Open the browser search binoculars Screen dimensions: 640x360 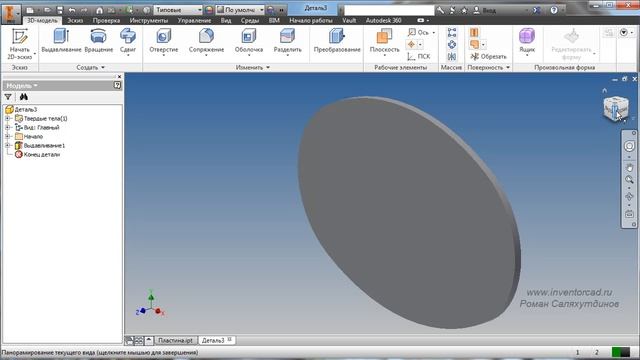pyautogui.click(x=24, y=97)
